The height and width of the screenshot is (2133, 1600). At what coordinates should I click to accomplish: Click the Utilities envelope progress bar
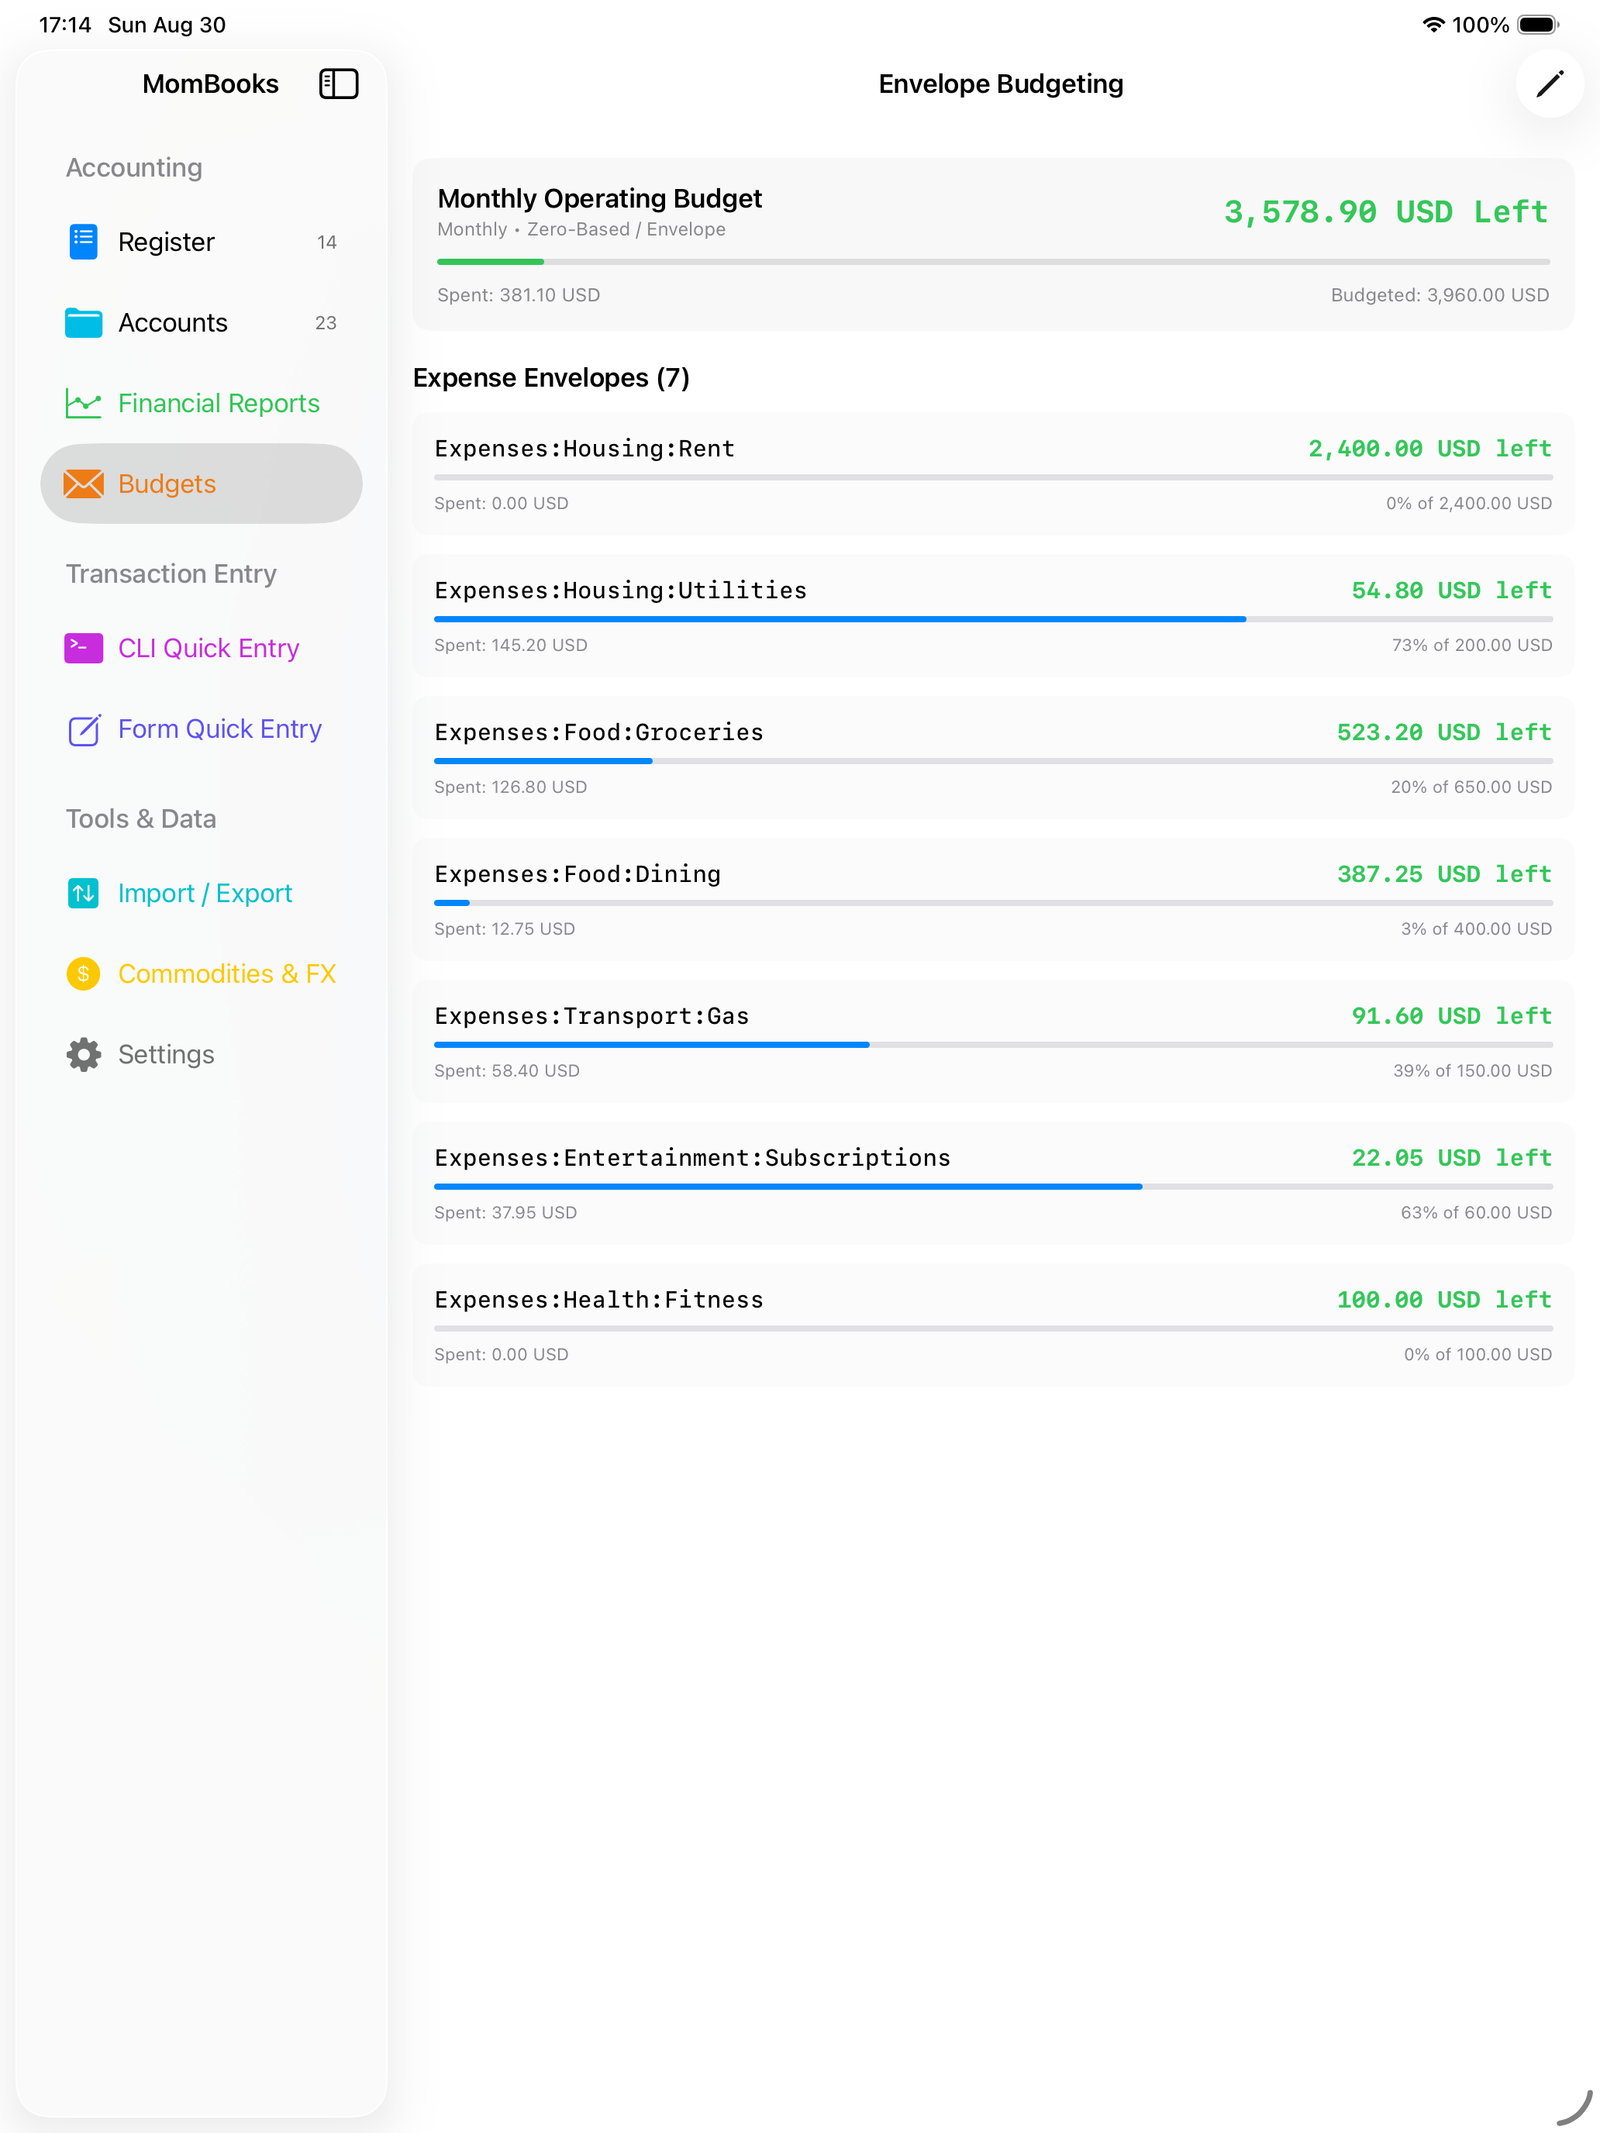pyautogui.click(x=993, y=620)
